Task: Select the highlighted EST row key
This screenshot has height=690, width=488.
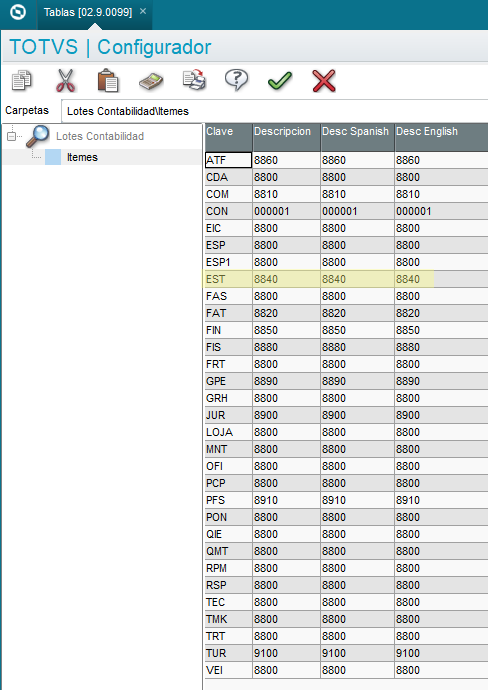Action: (x=228, y=279)
